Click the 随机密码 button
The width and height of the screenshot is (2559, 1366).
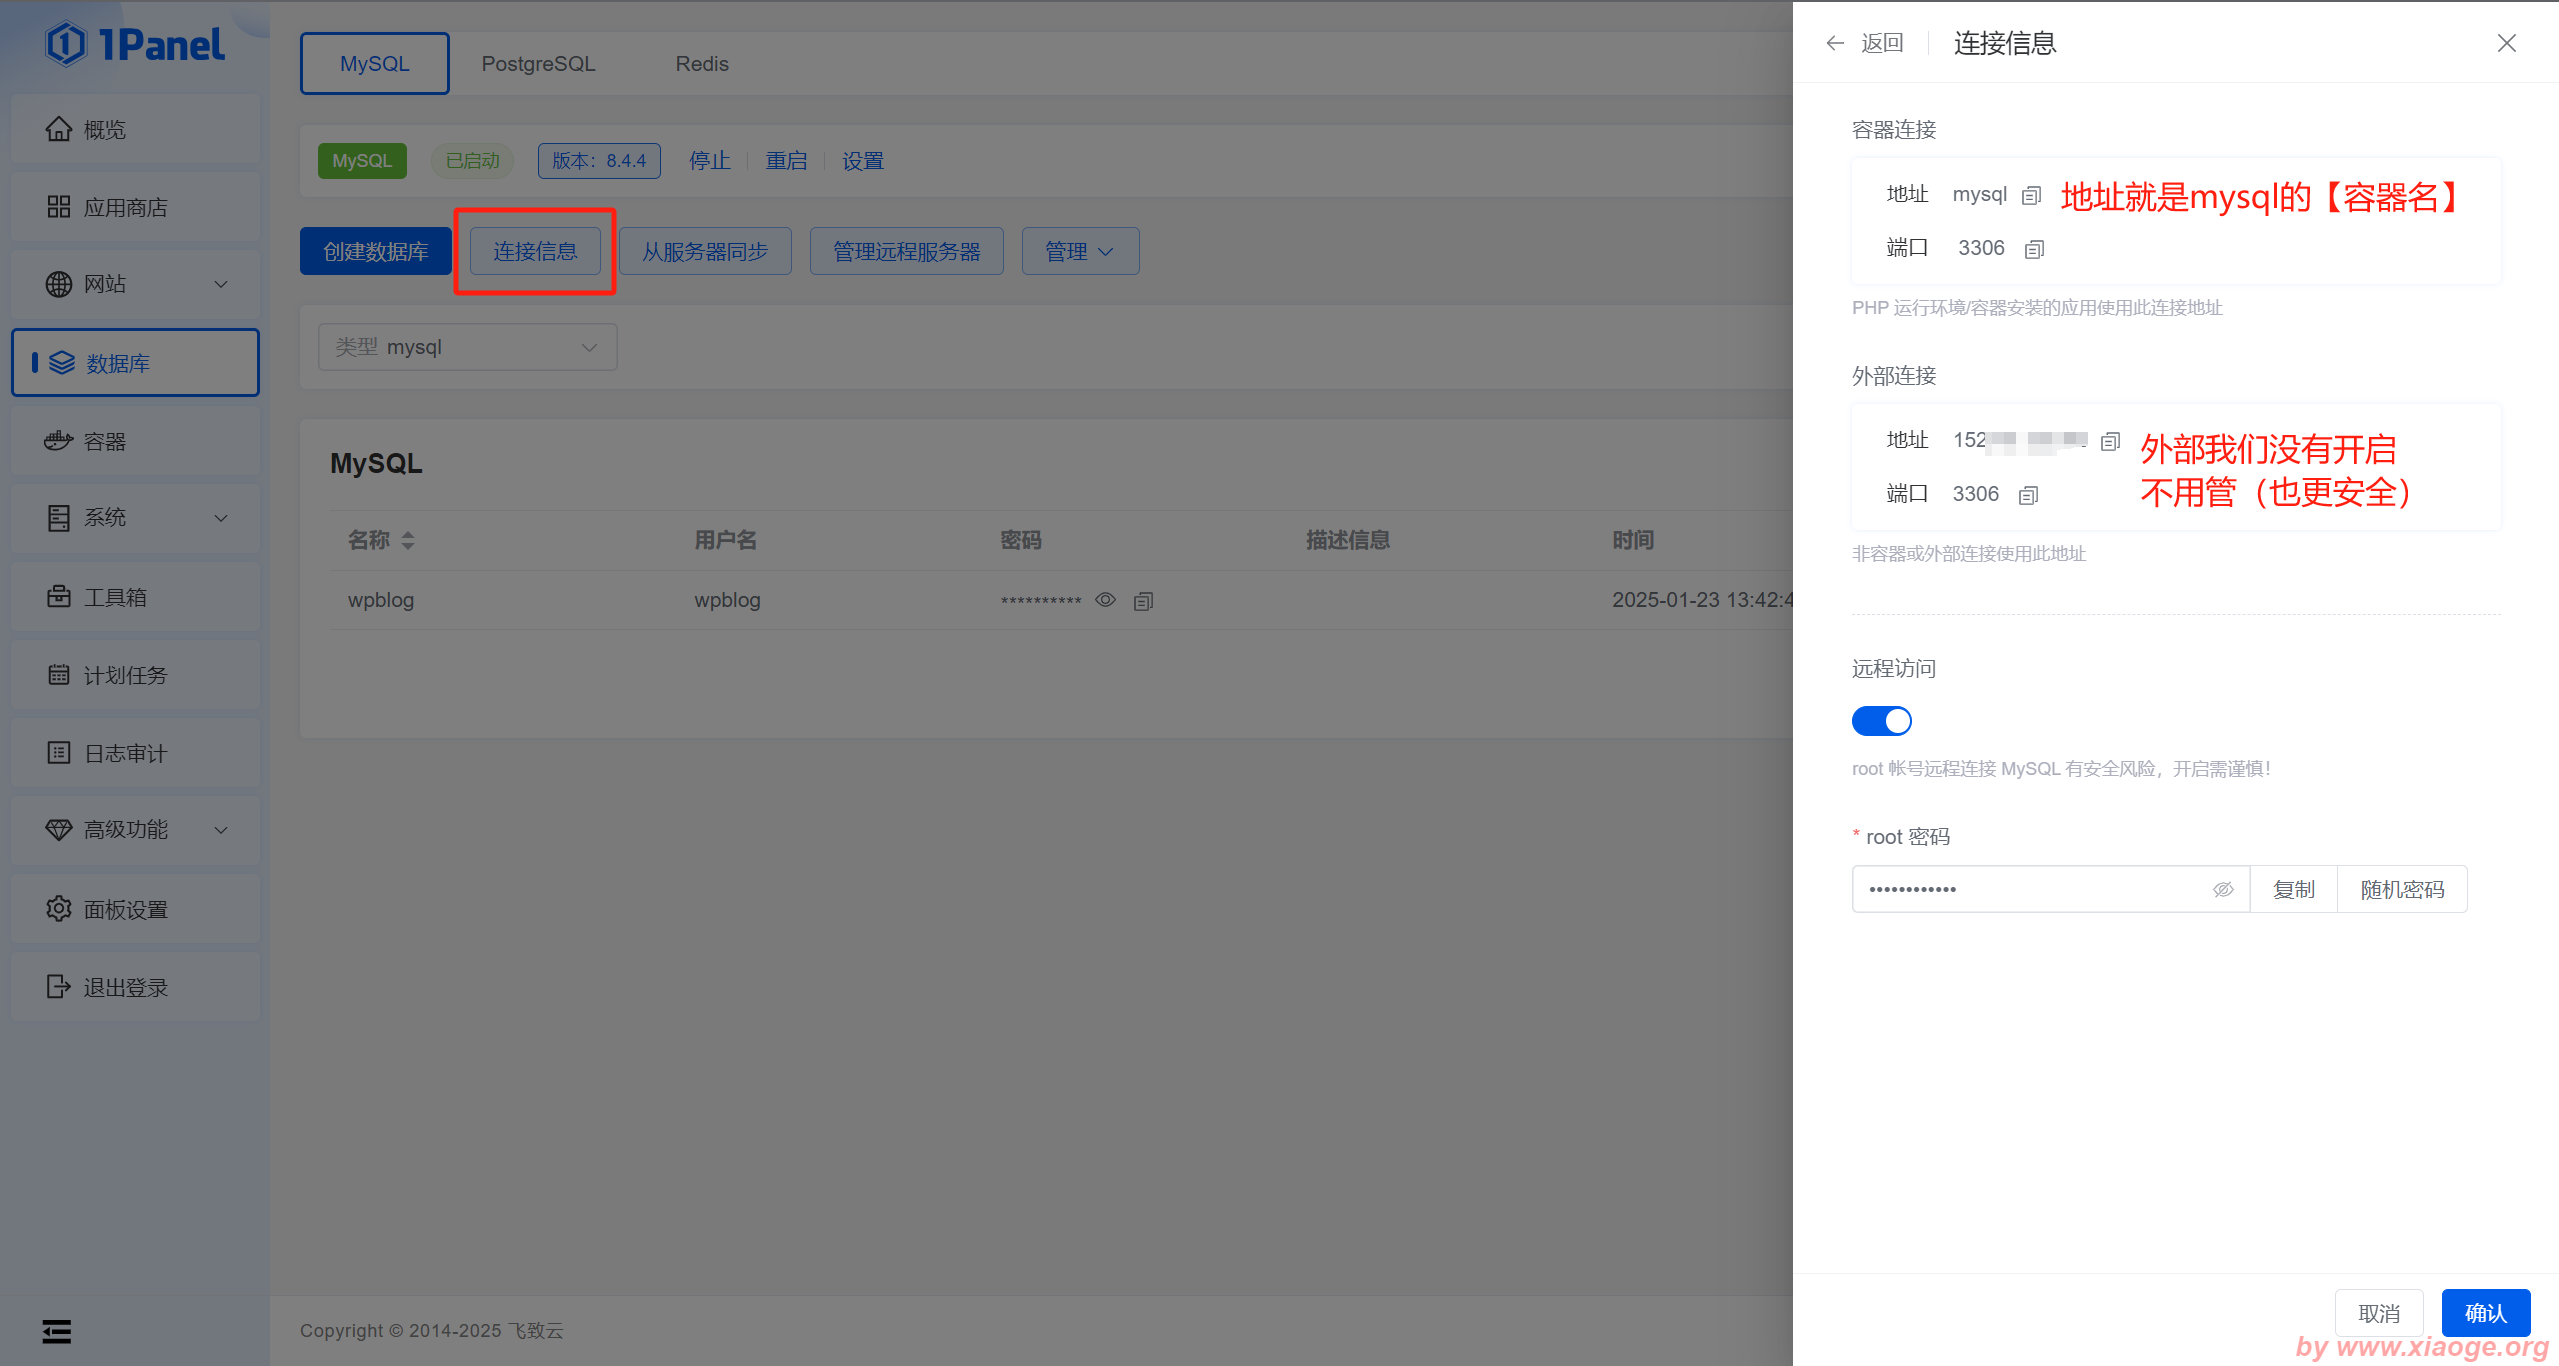[2401, 889]
